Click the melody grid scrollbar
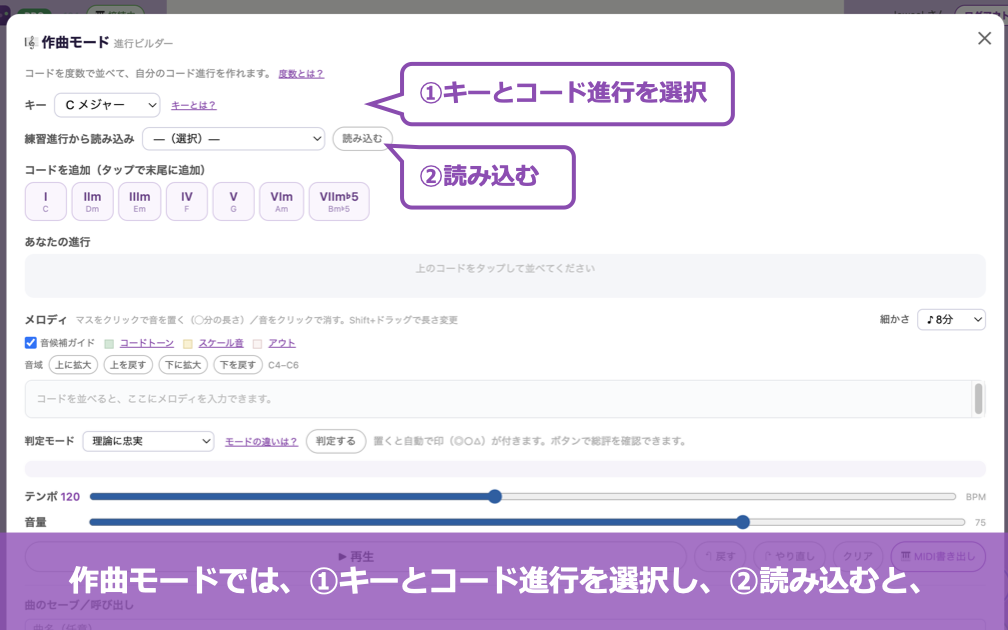1008x630 pixels. click(x=978, y=399)
